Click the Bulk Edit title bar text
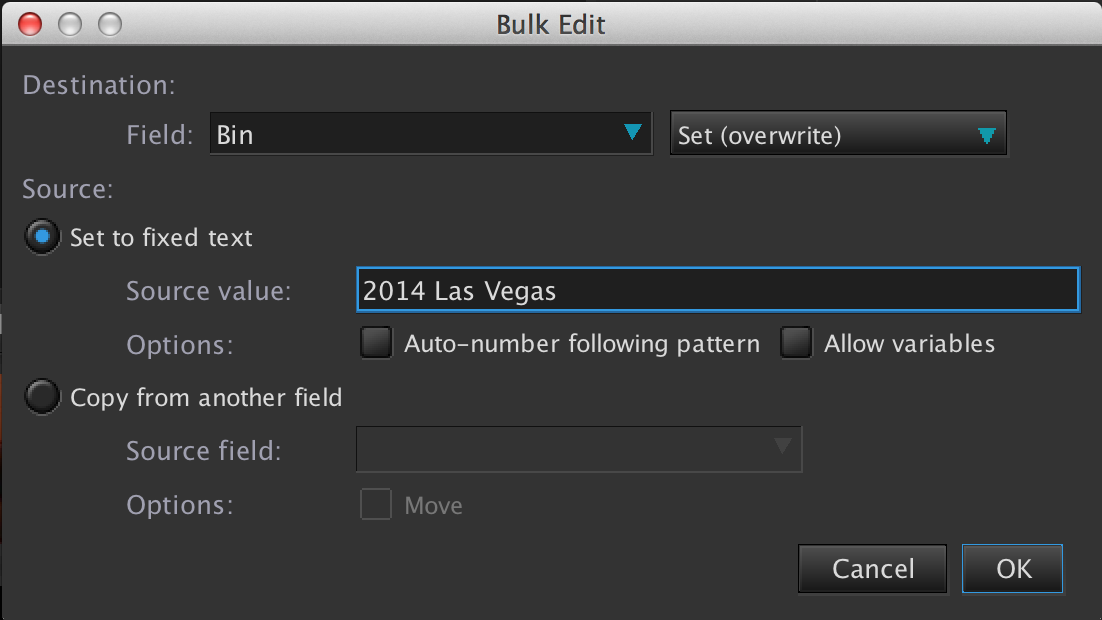 [x=551, y=24]
